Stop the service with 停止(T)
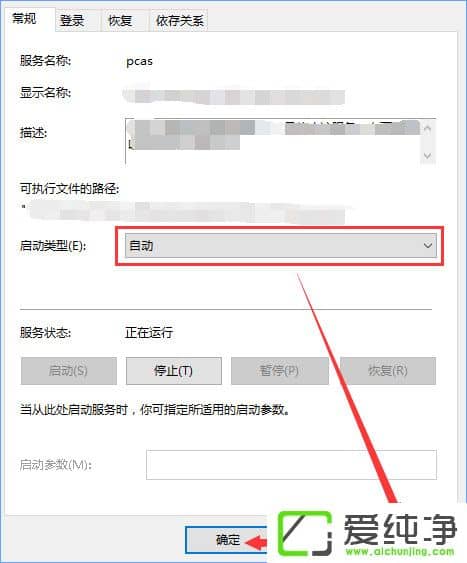The height and width of the screenshot is (563, 467). tap(174, 371)
